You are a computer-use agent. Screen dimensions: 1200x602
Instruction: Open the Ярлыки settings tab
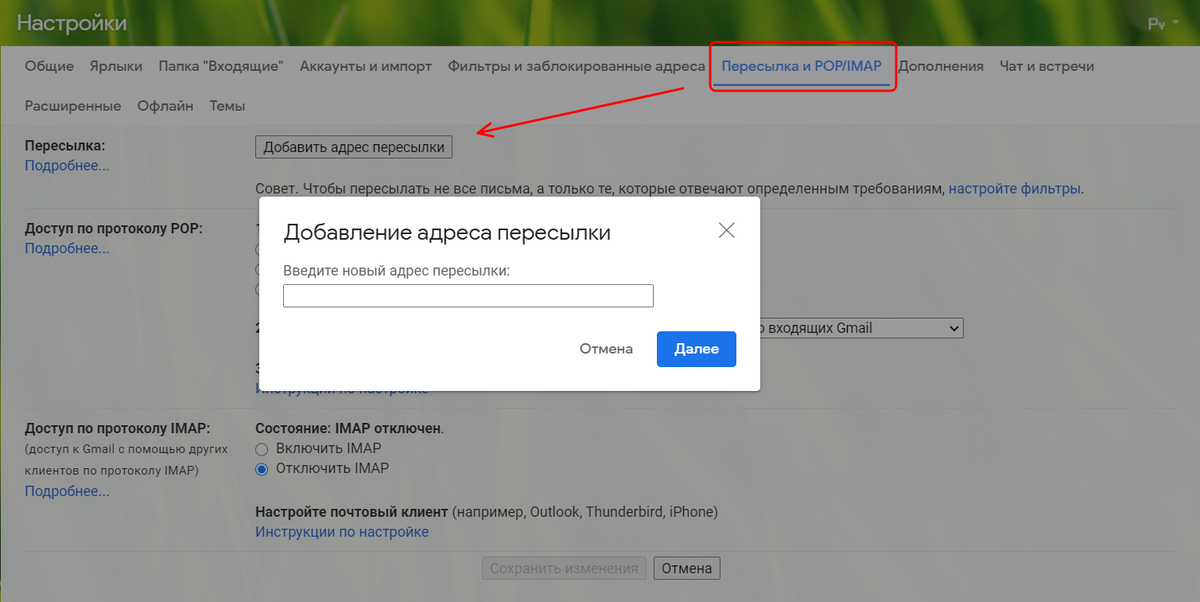click(x=116, y=66)
